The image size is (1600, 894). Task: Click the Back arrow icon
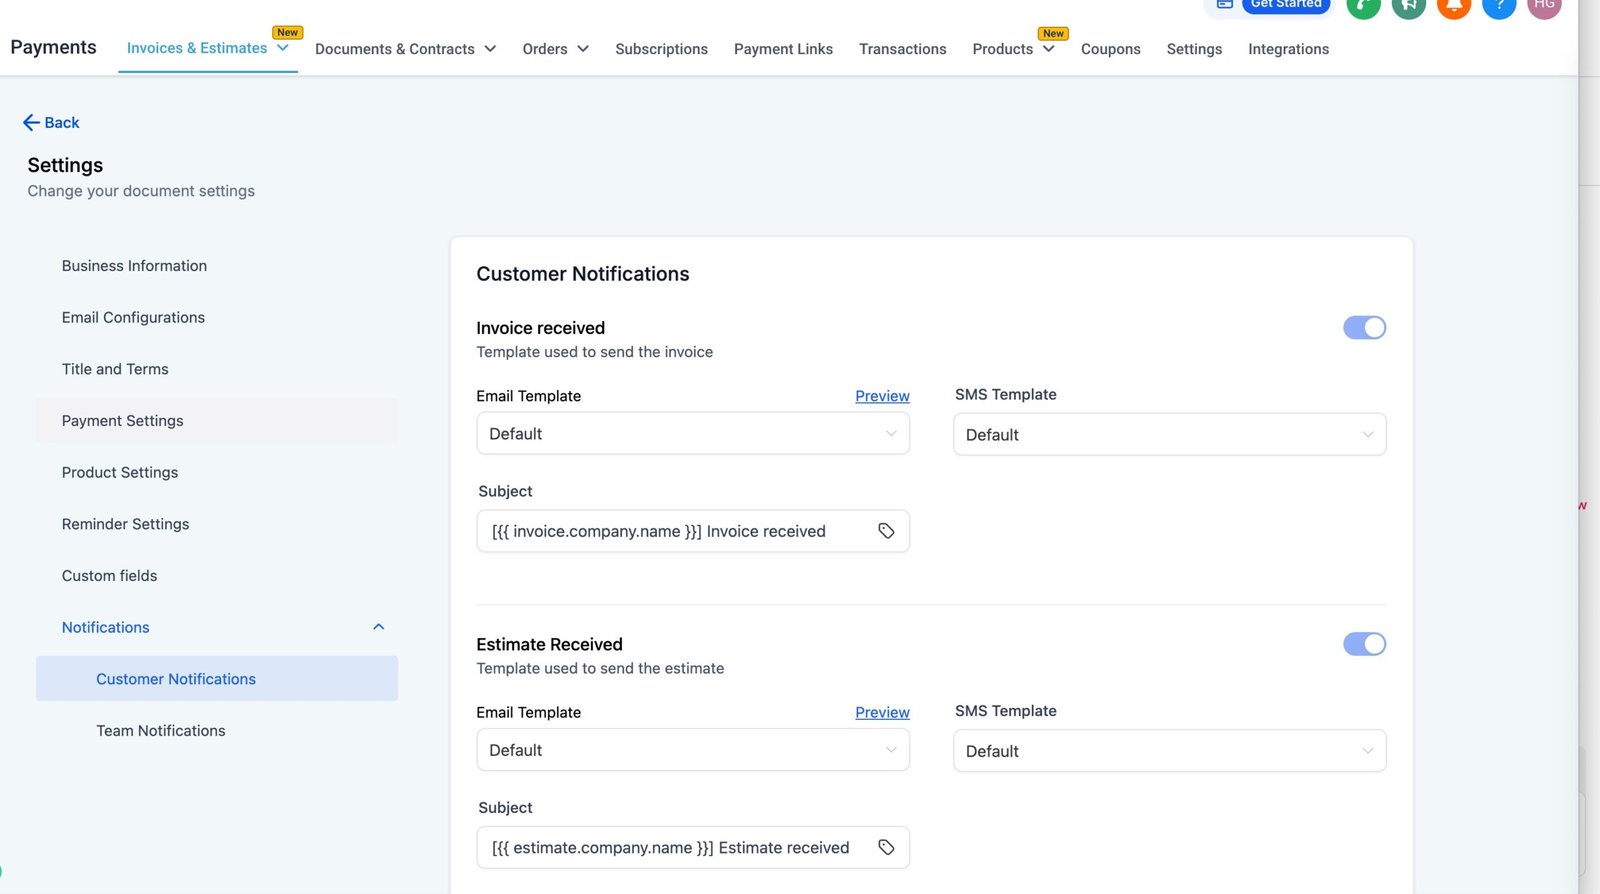(31, 123)
